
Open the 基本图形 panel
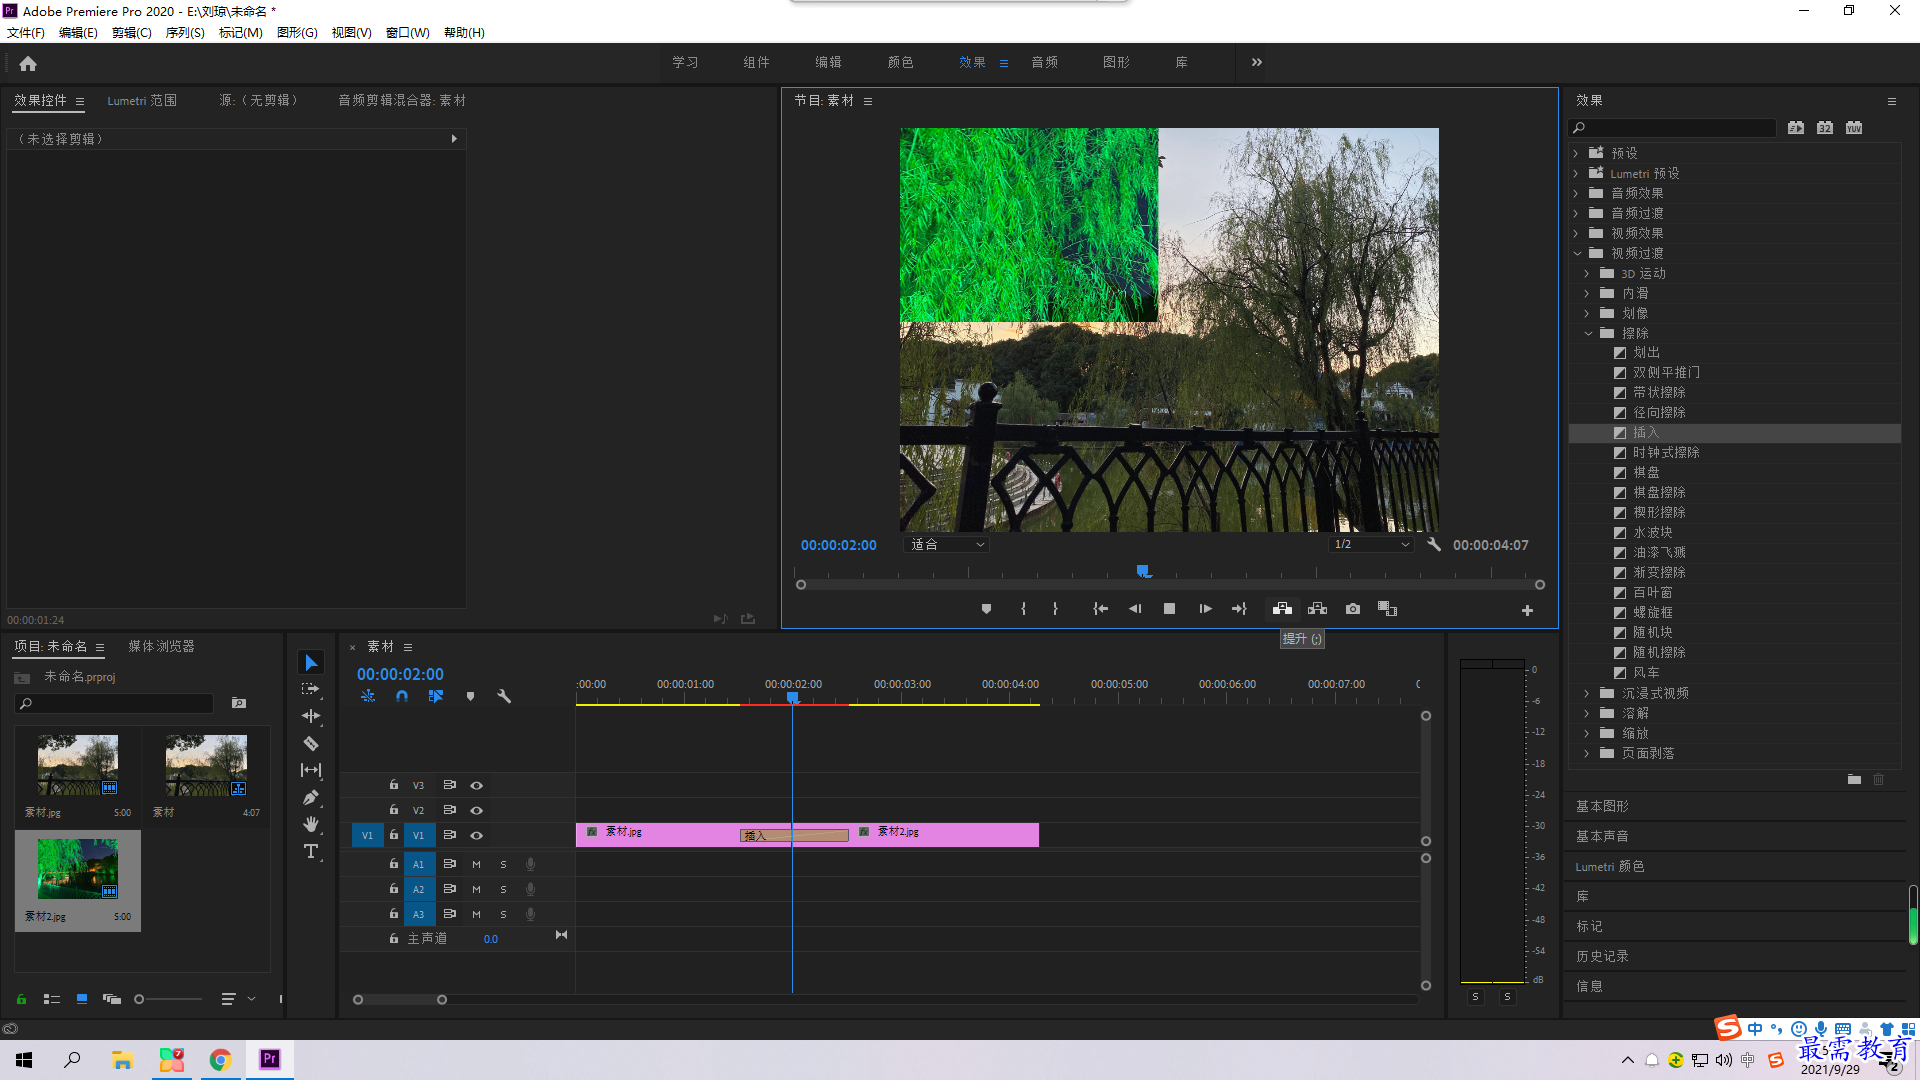pos(1602,806)
